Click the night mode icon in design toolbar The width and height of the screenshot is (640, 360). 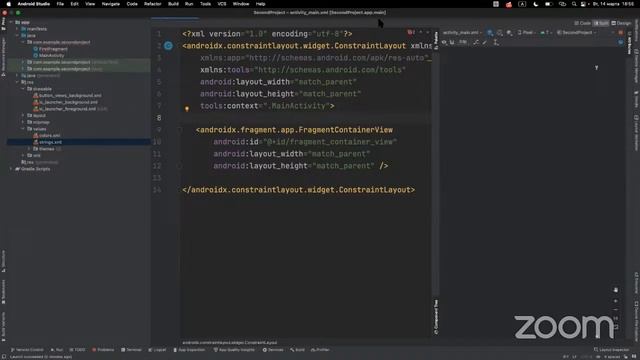[x=509, y=33]
